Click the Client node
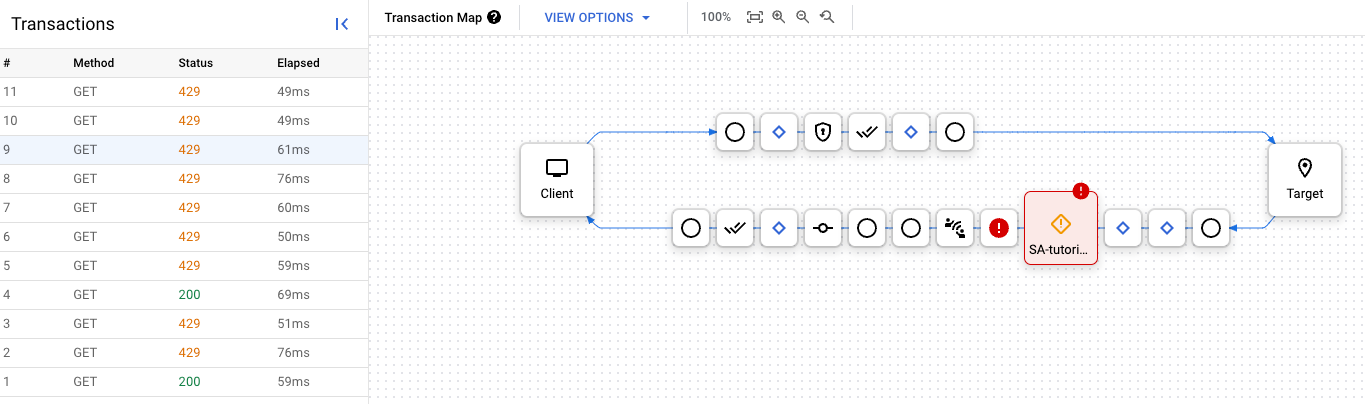 [x=557, y=179]
